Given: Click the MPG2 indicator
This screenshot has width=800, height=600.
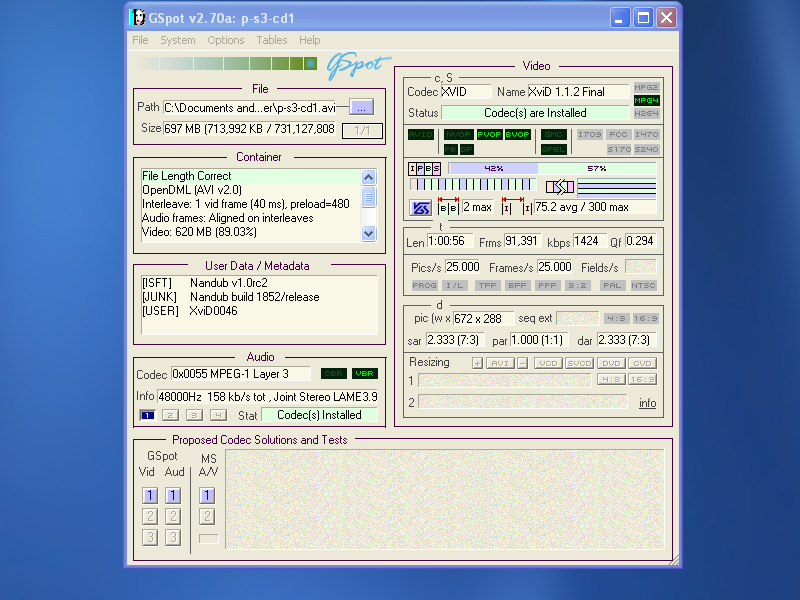Looking at the screenshot, I should tap(646, 87).
